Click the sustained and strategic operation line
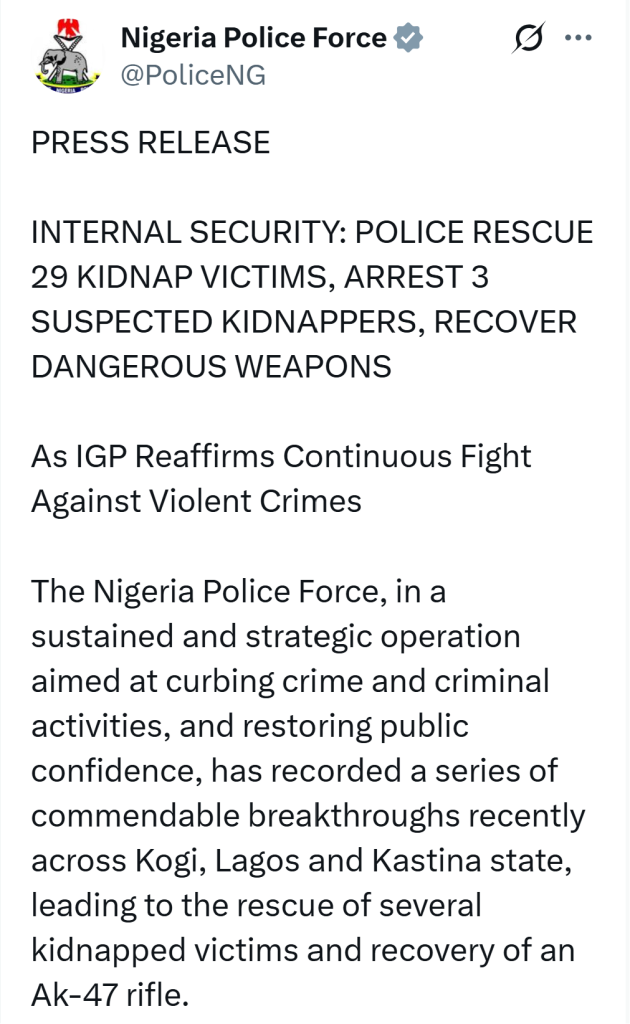 (276, 637)
